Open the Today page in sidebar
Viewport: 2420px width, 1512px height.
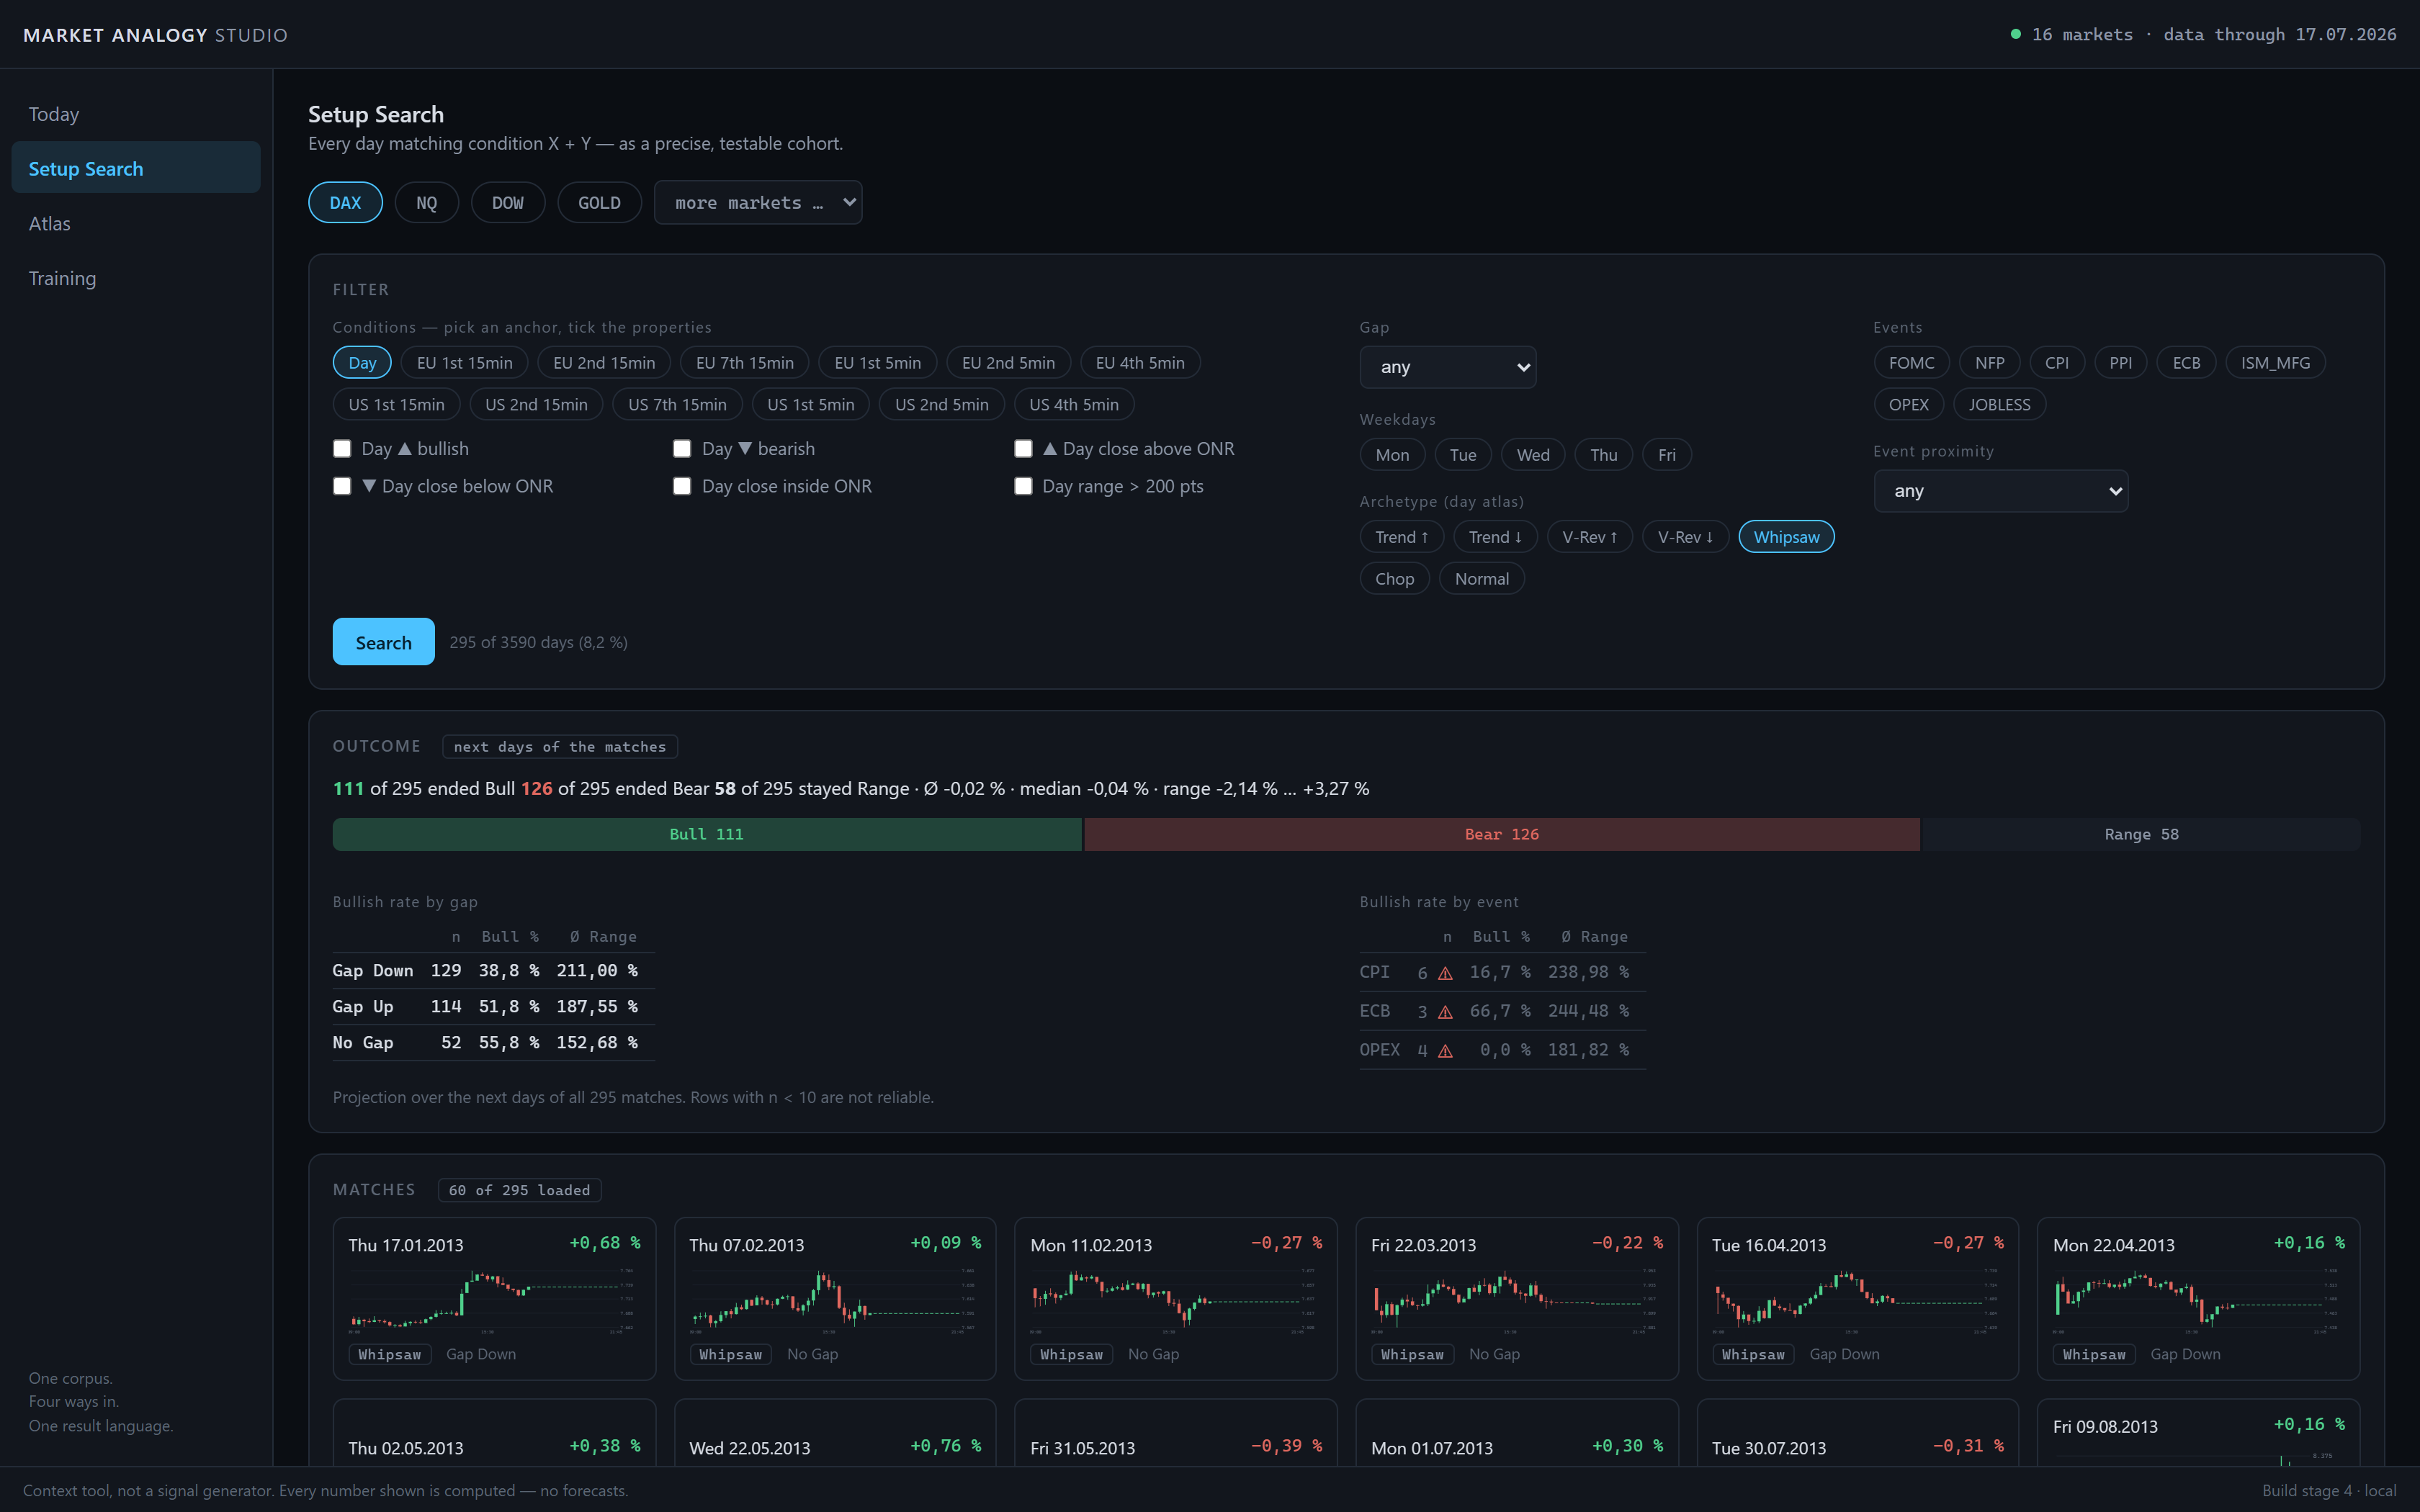[x=135, y=114]
